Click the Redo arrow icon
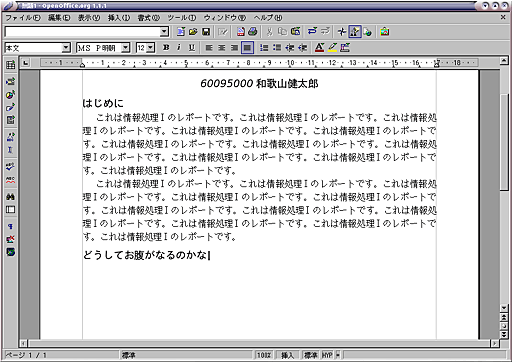The width and height of the screenshot is (512, 362). (325, 32)
